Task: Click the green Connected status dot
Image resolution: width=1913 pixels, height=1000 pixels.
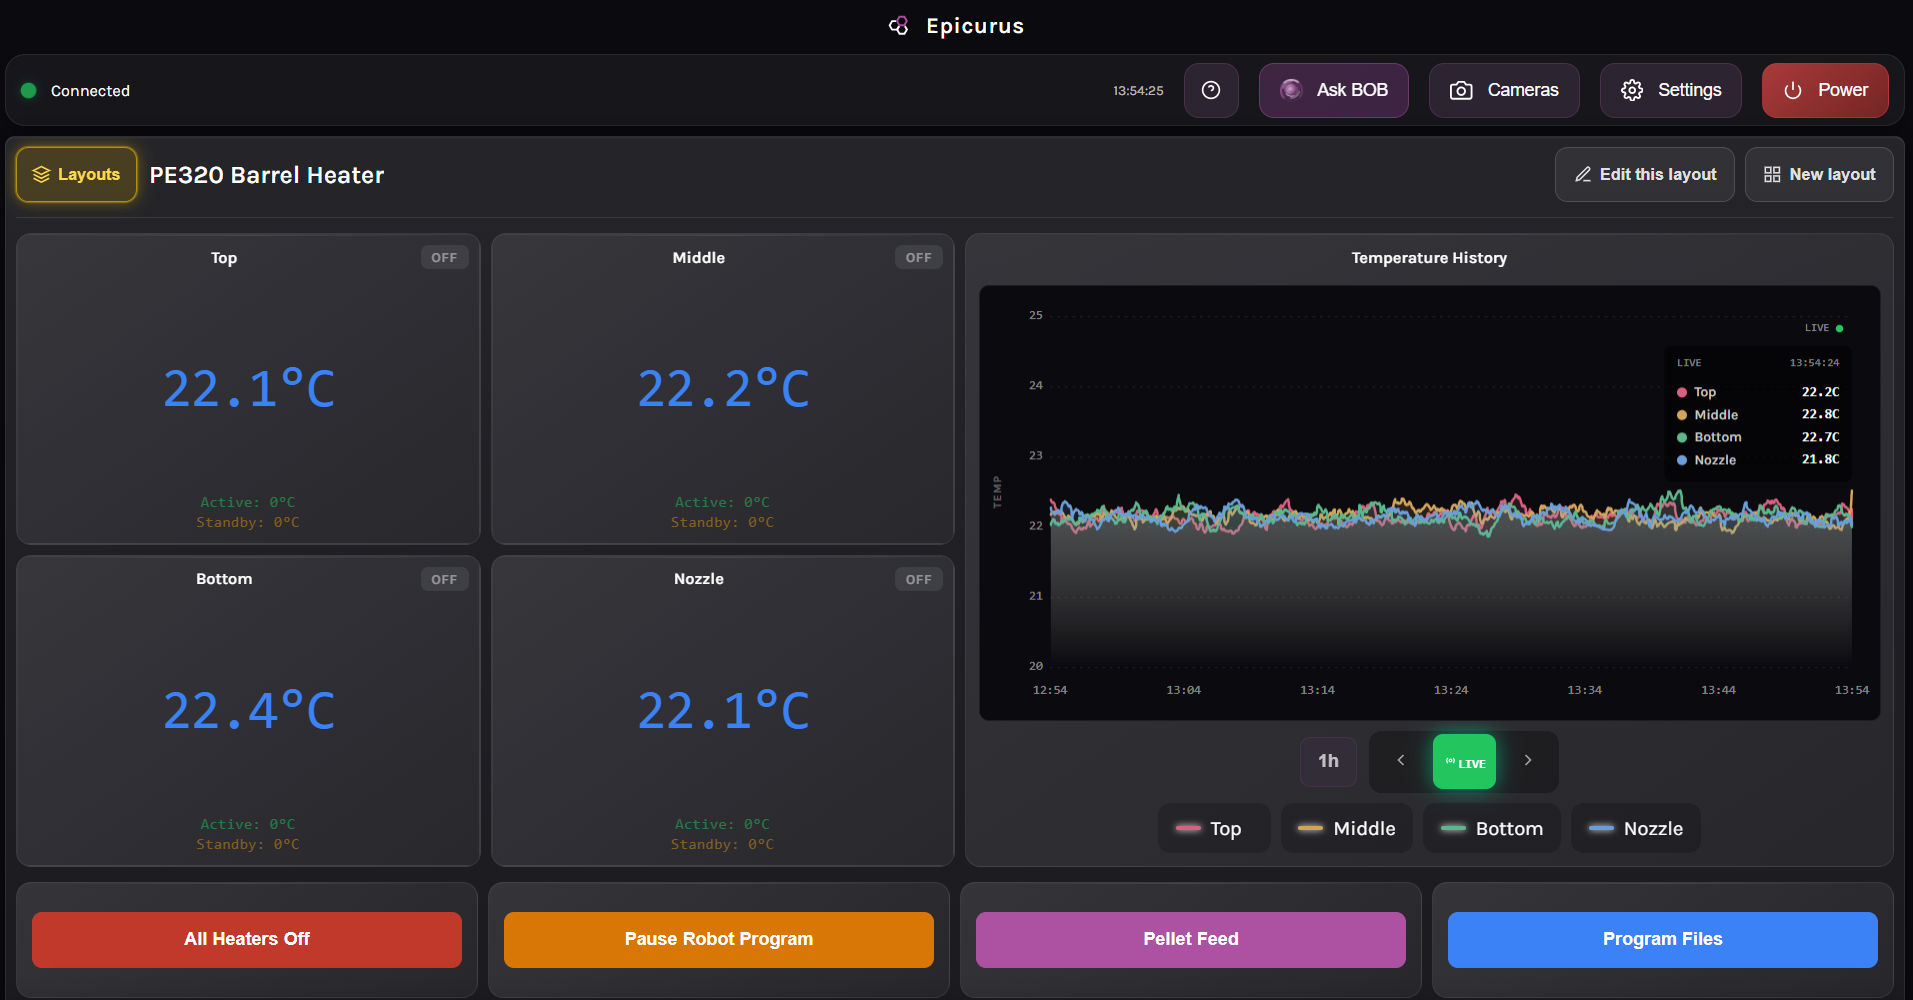Action: (x=29, y=90)
